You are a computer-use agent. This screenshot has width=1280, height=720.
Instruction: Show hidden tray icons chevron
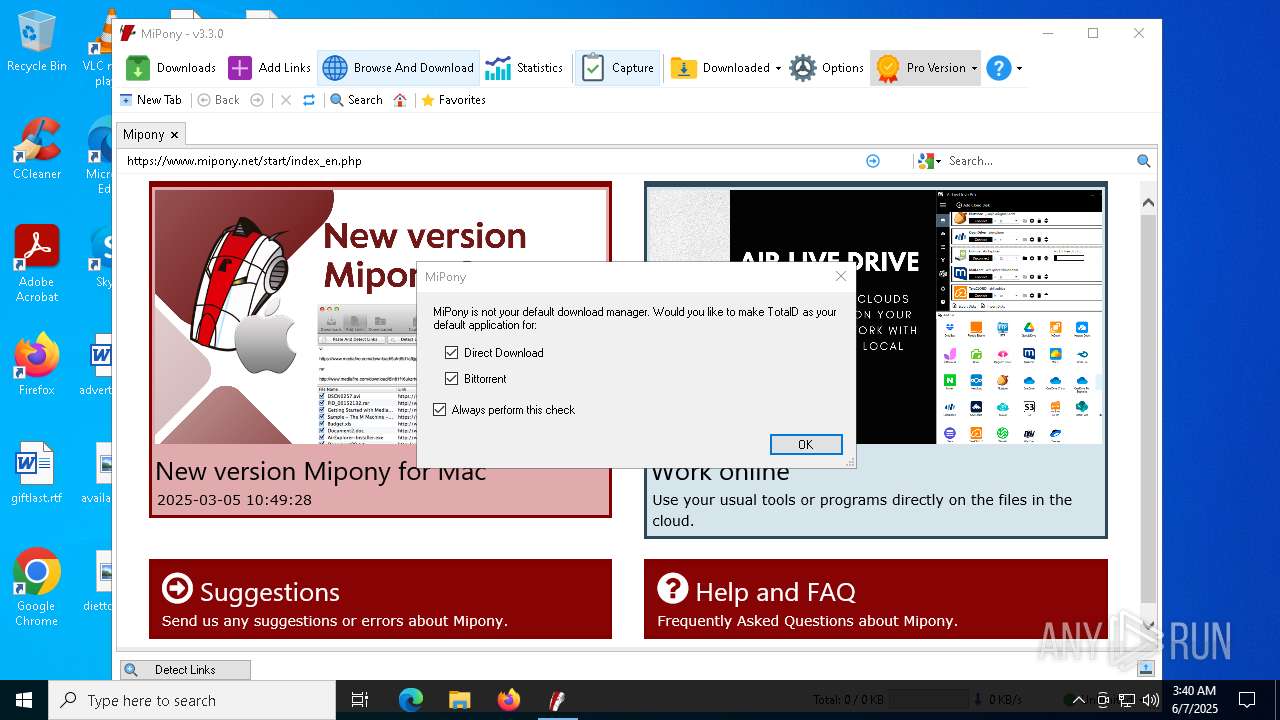(x=1078, y=700)
